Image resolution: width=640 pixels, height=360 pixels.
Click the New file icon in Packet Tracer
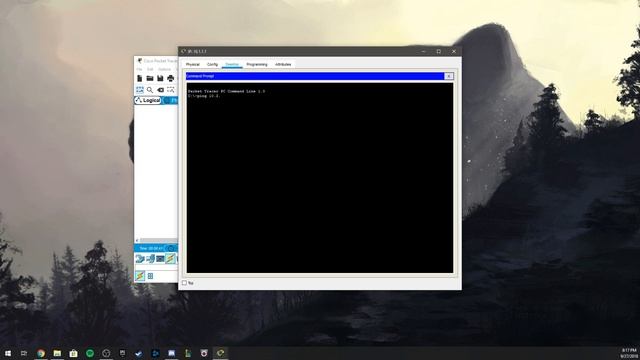click(x=140, y=78)
